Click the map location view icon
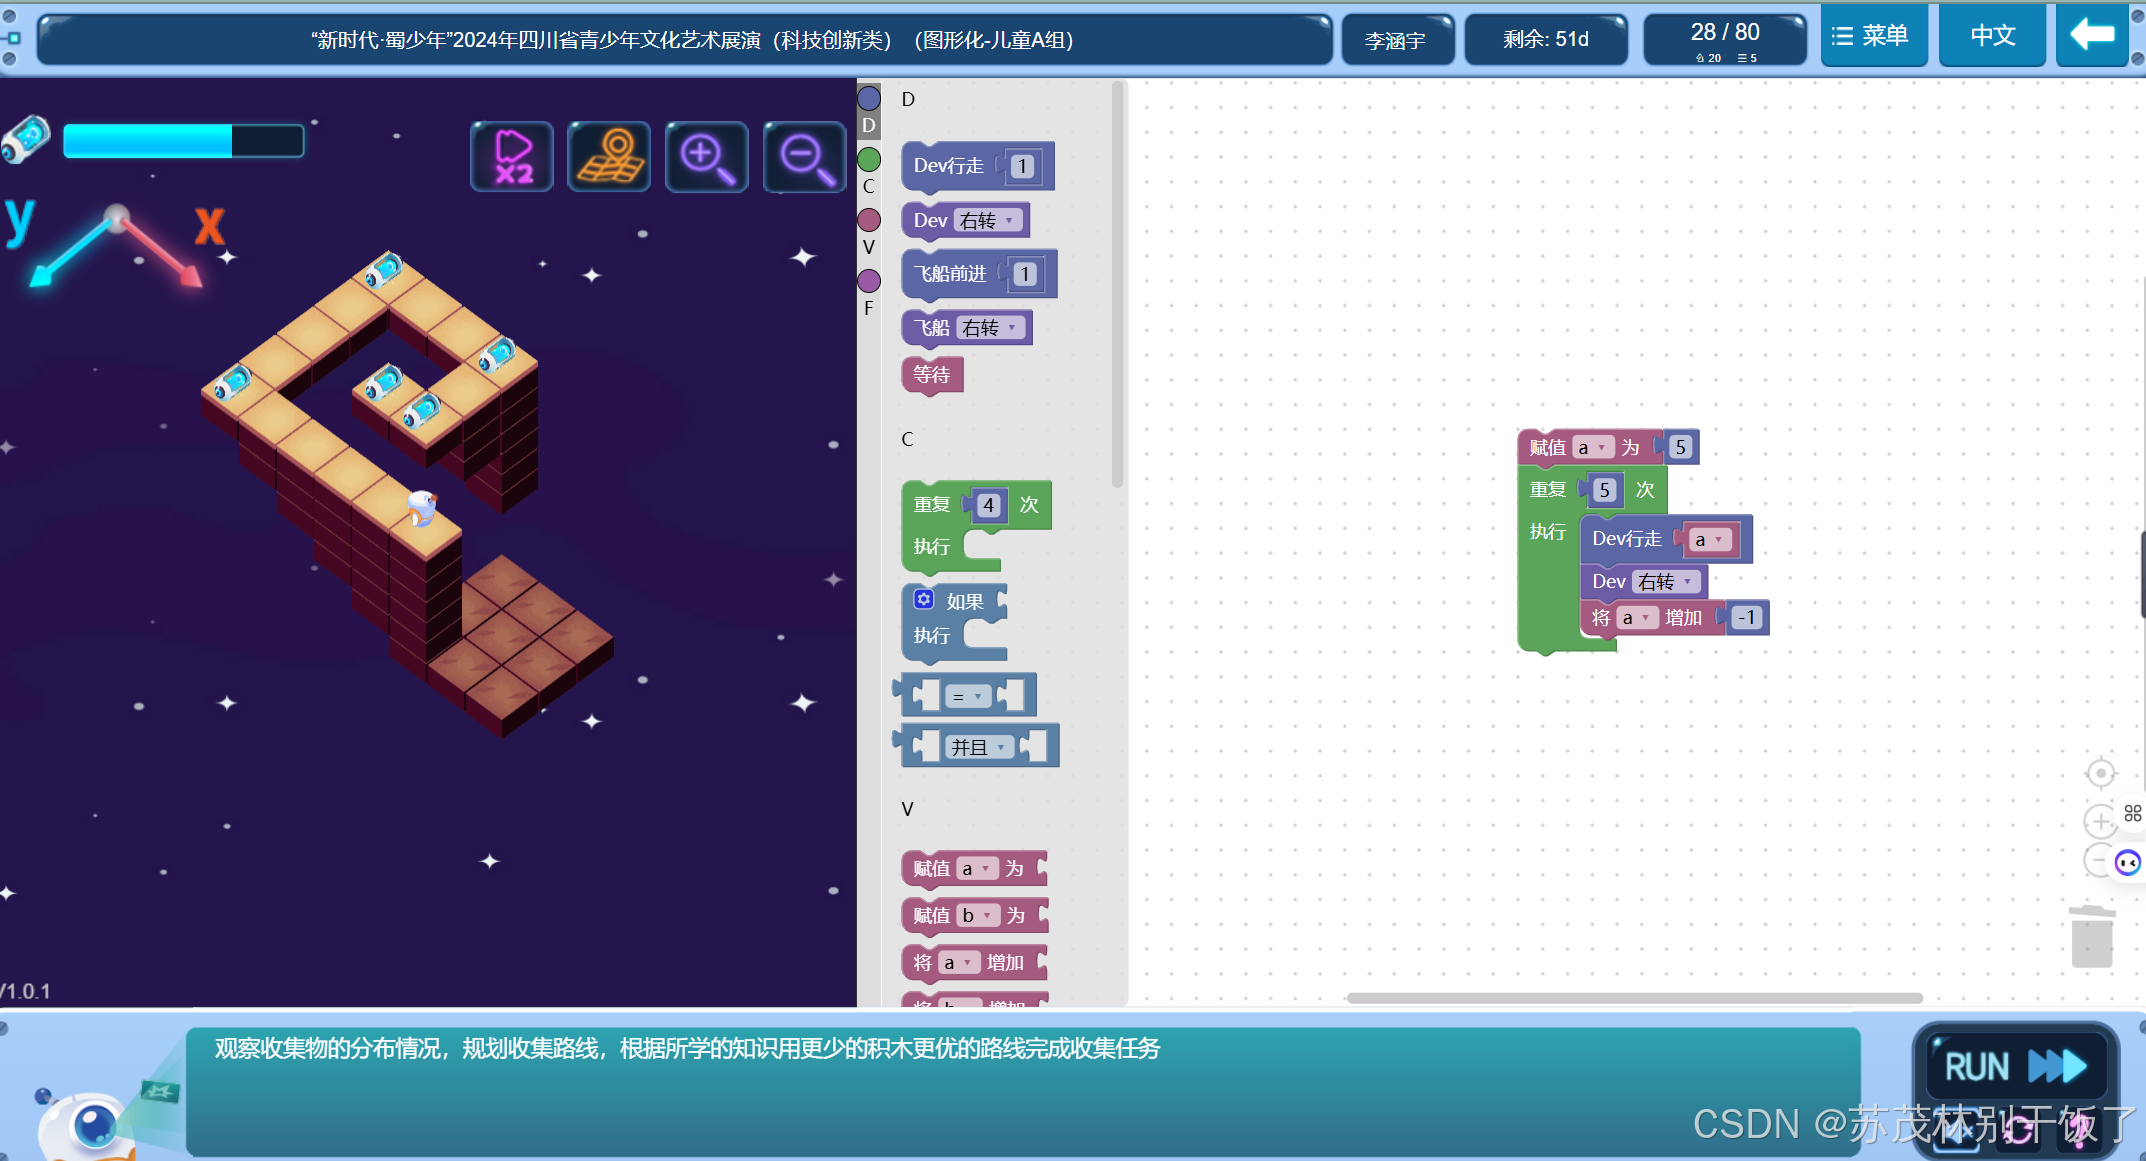Screen dimensions: 2146x1161 coord(609,157)
